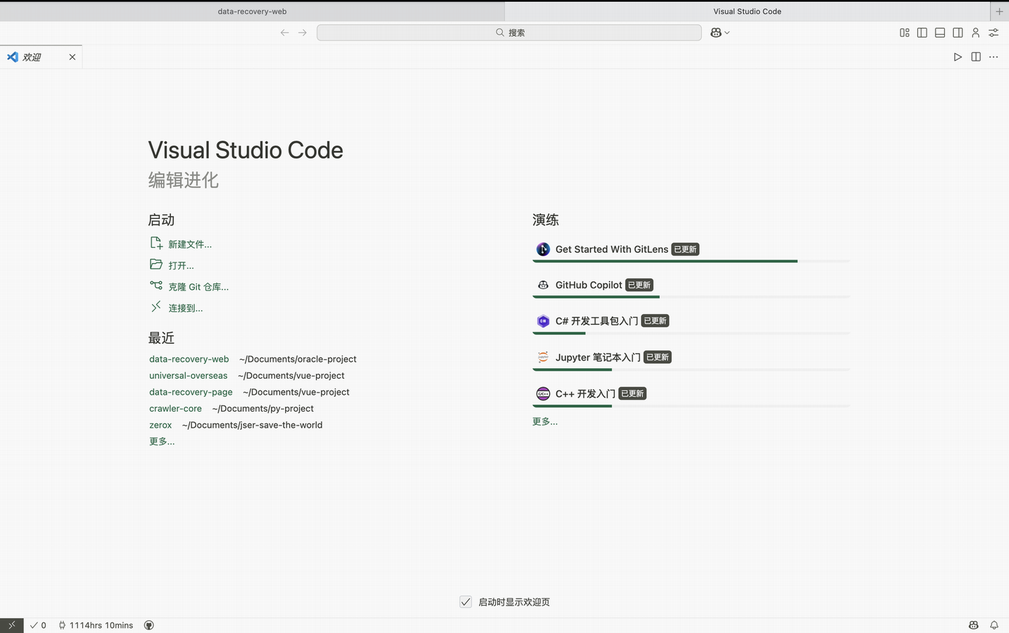This screenshot has height=633, width=1009.
Task: Open Get Started With GitLens walkthrough
Action: click(x=691, y=250)
